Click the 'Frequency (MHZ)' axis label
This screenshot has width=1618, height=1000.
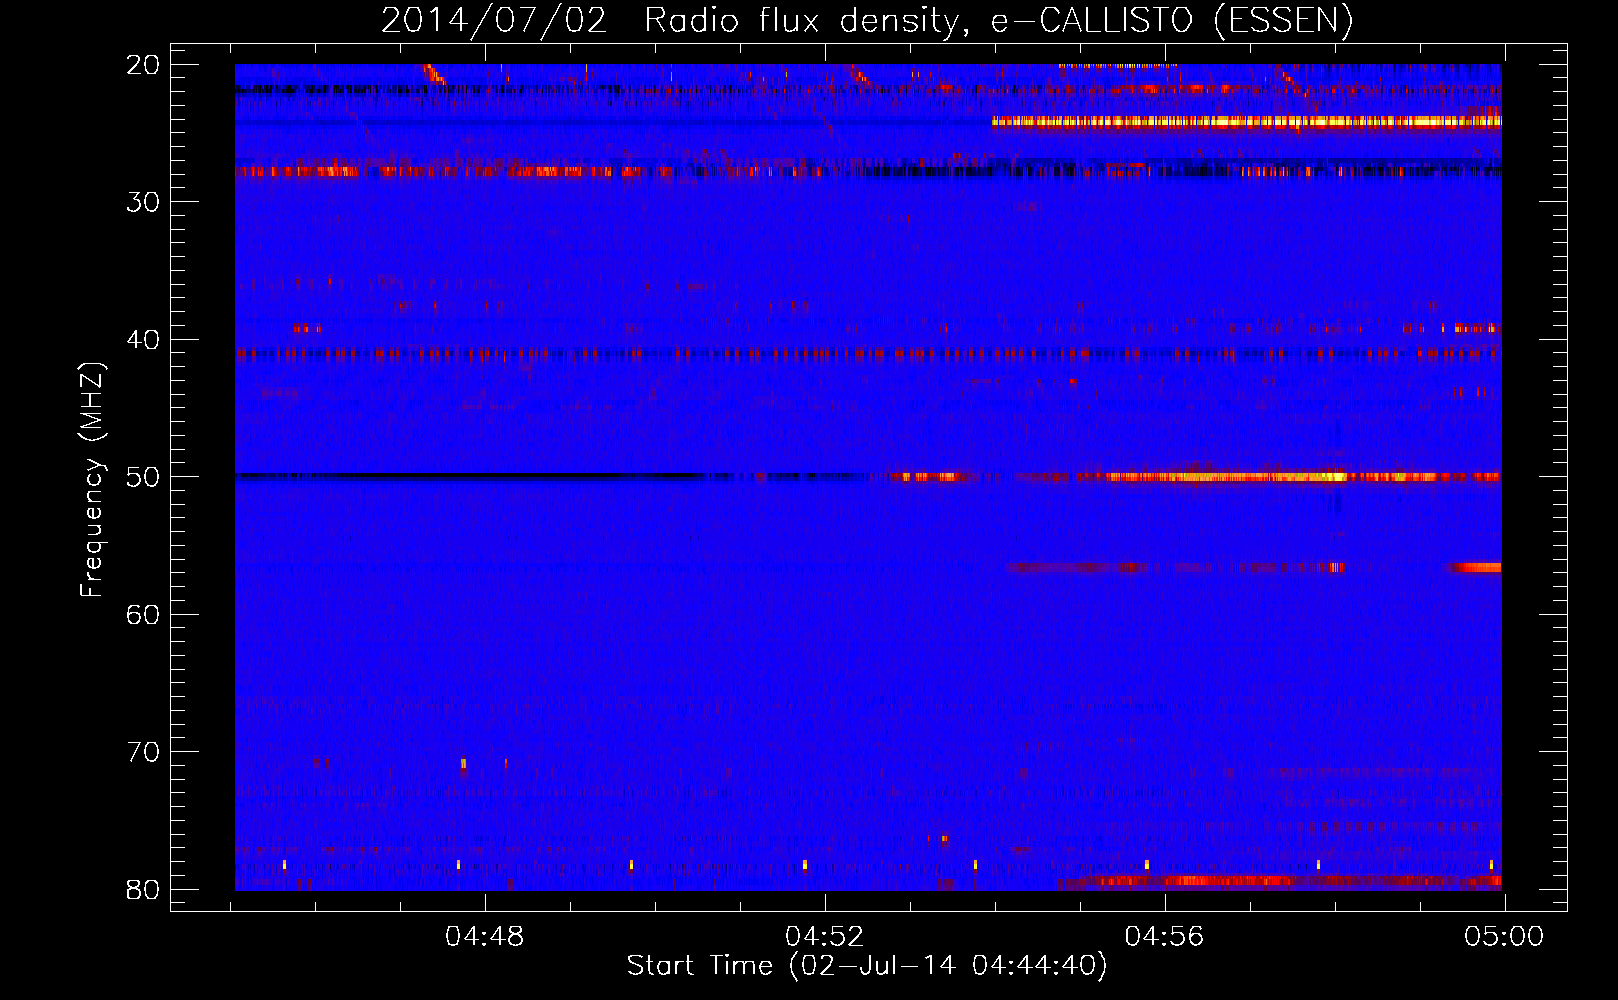[x=92, y=480]
